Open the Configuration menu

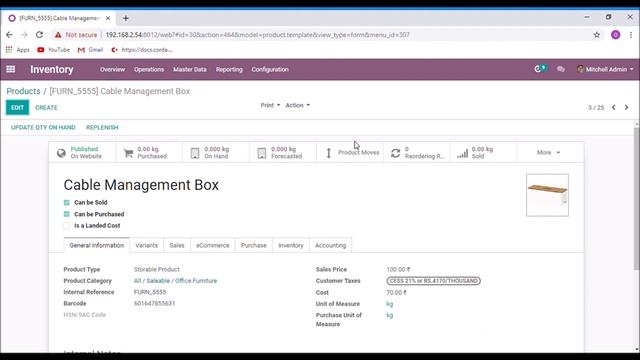(x=270, y=69)
